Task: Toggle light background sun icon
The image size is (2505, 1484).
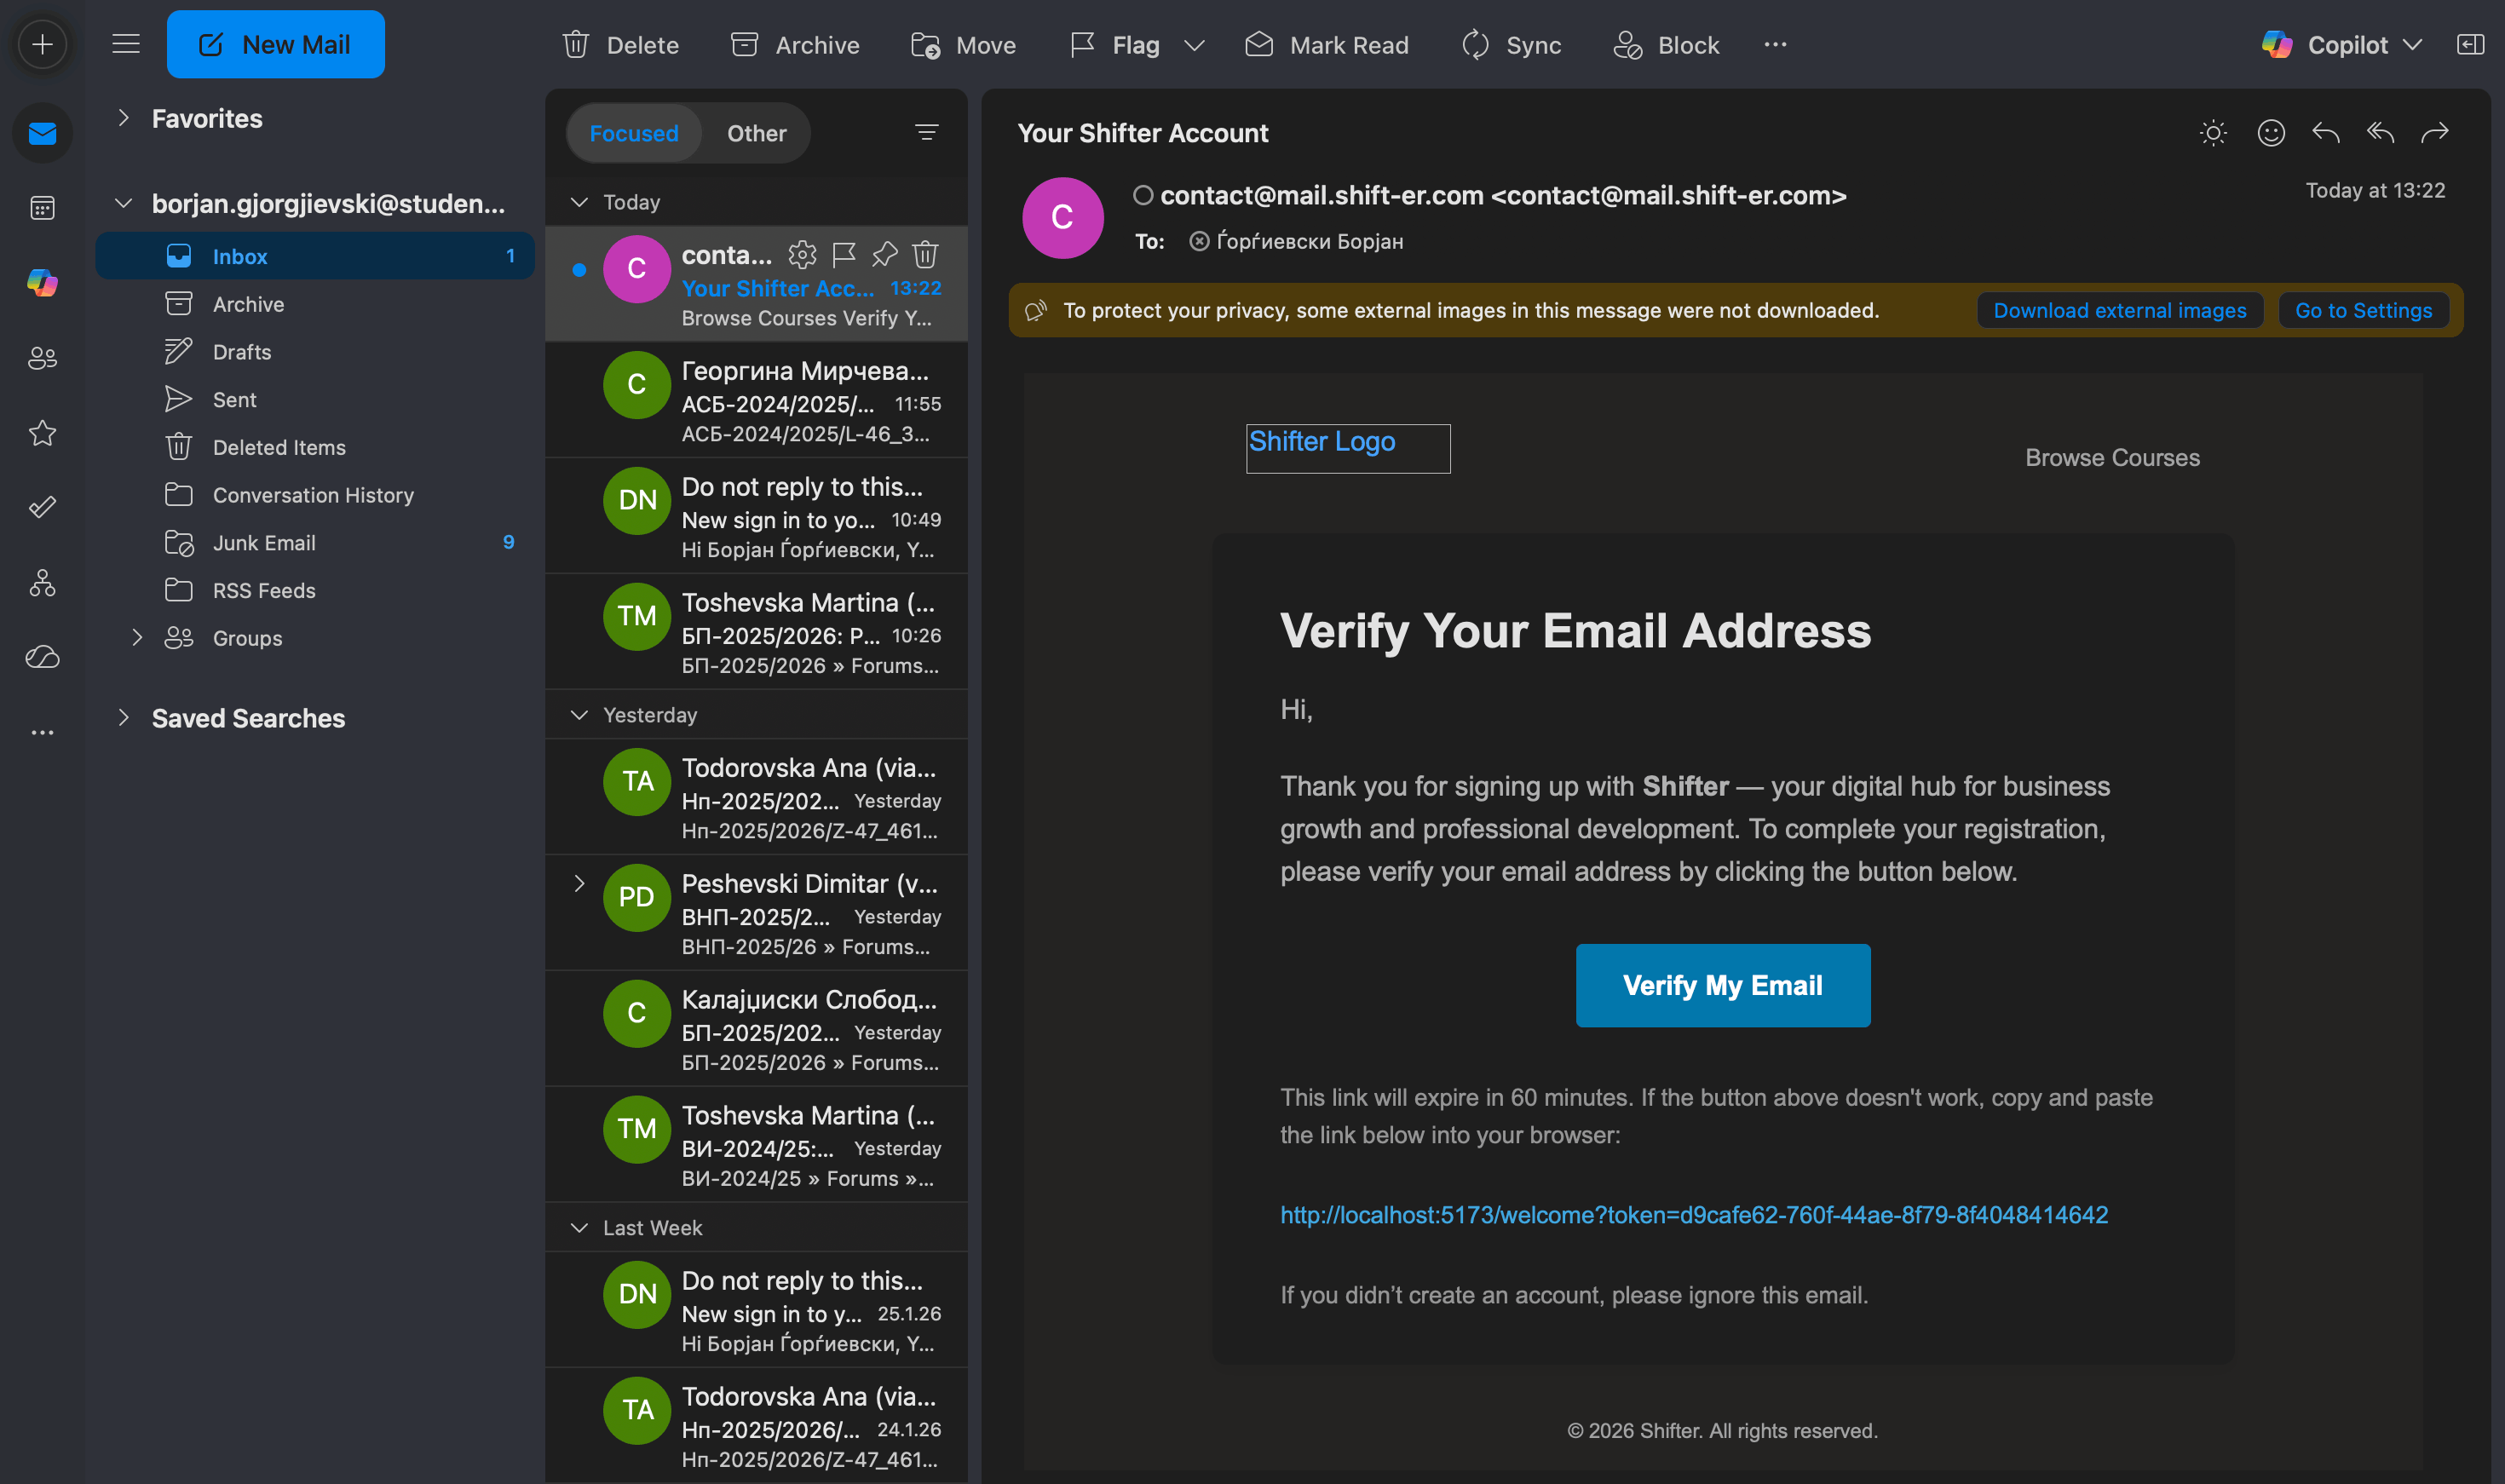Action: pyautogui.click(x=2213, y=133)
